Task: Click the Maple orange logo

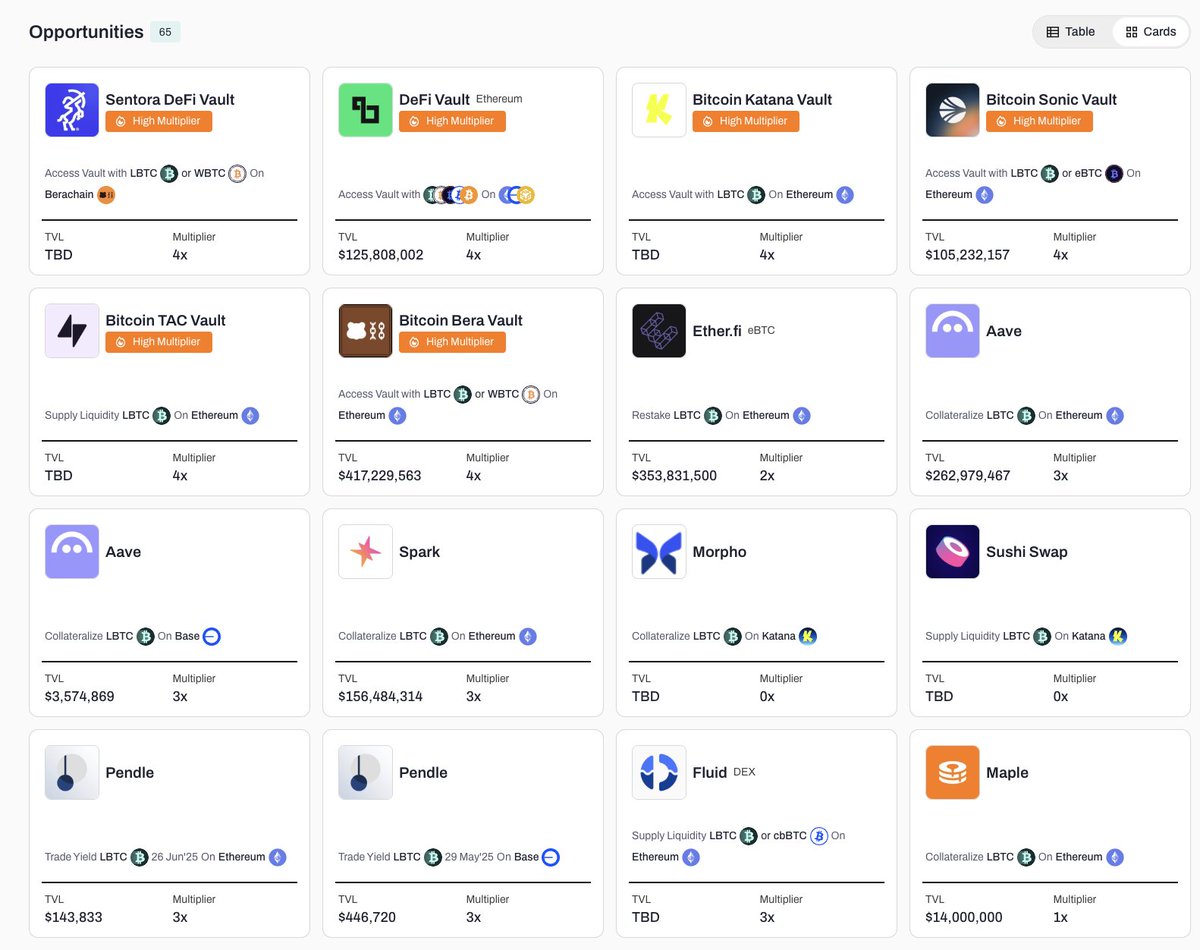Action: coord(952,773)
